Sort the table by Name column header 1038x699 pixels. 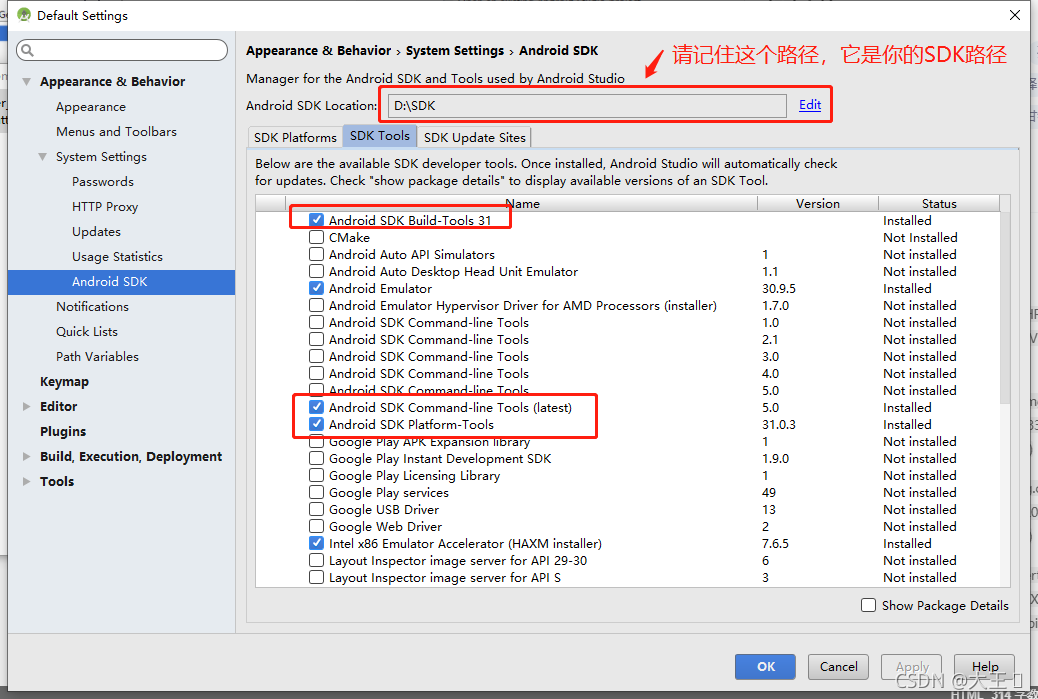[522, 203]
